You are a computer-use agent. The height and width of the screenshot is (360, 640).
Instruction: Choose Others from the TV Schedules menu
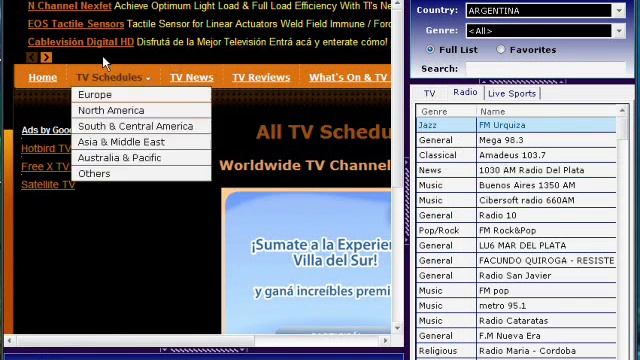pyautogui.click(x=141, y=174)
